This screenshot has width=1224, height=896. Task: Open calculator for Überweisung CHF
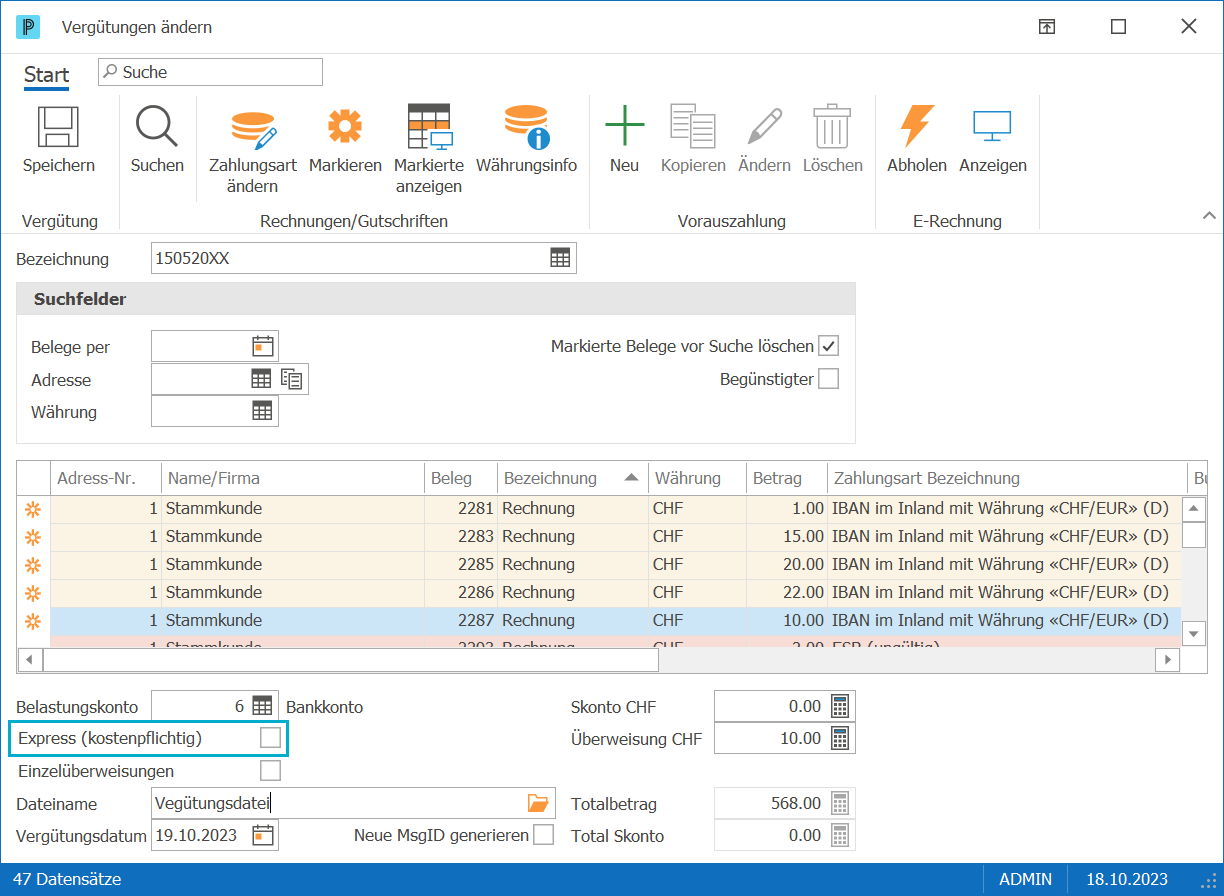tap(840, 738)
